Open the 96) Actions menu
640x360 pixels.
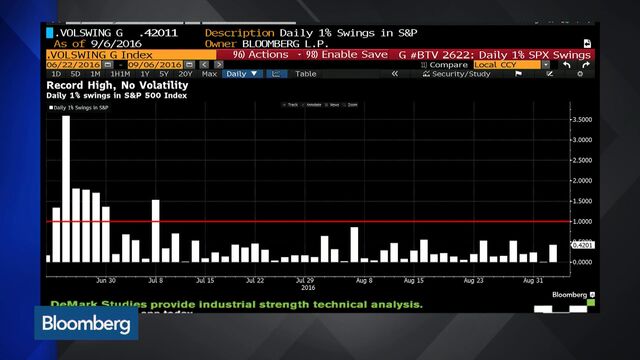260,55
